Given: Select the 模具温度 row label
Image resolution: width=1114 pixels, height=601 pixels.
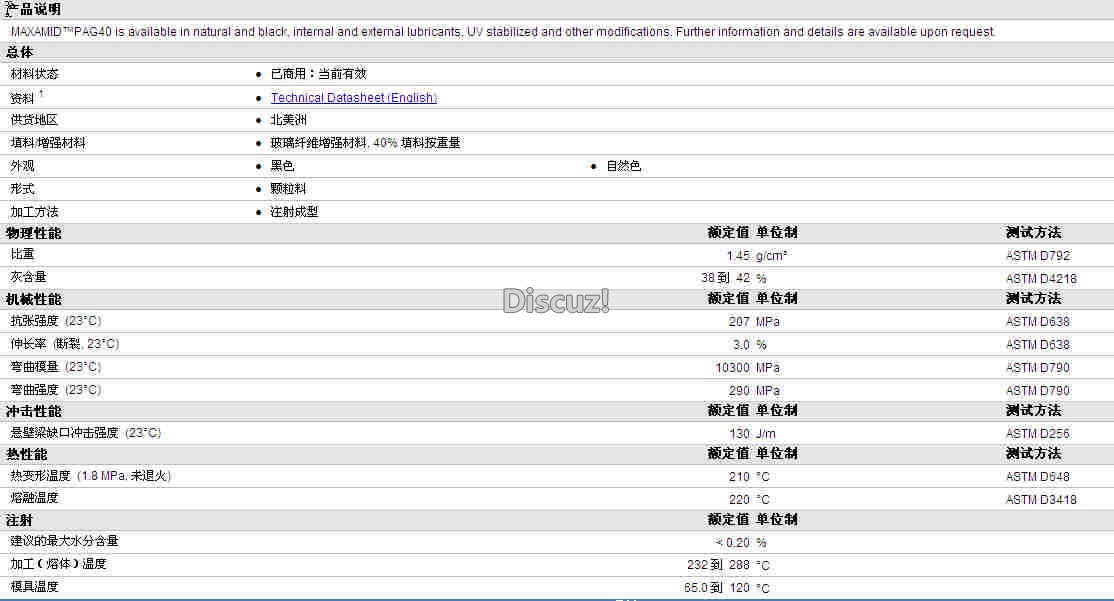Looking at the screenshot, I should click(x=34, y=587).
